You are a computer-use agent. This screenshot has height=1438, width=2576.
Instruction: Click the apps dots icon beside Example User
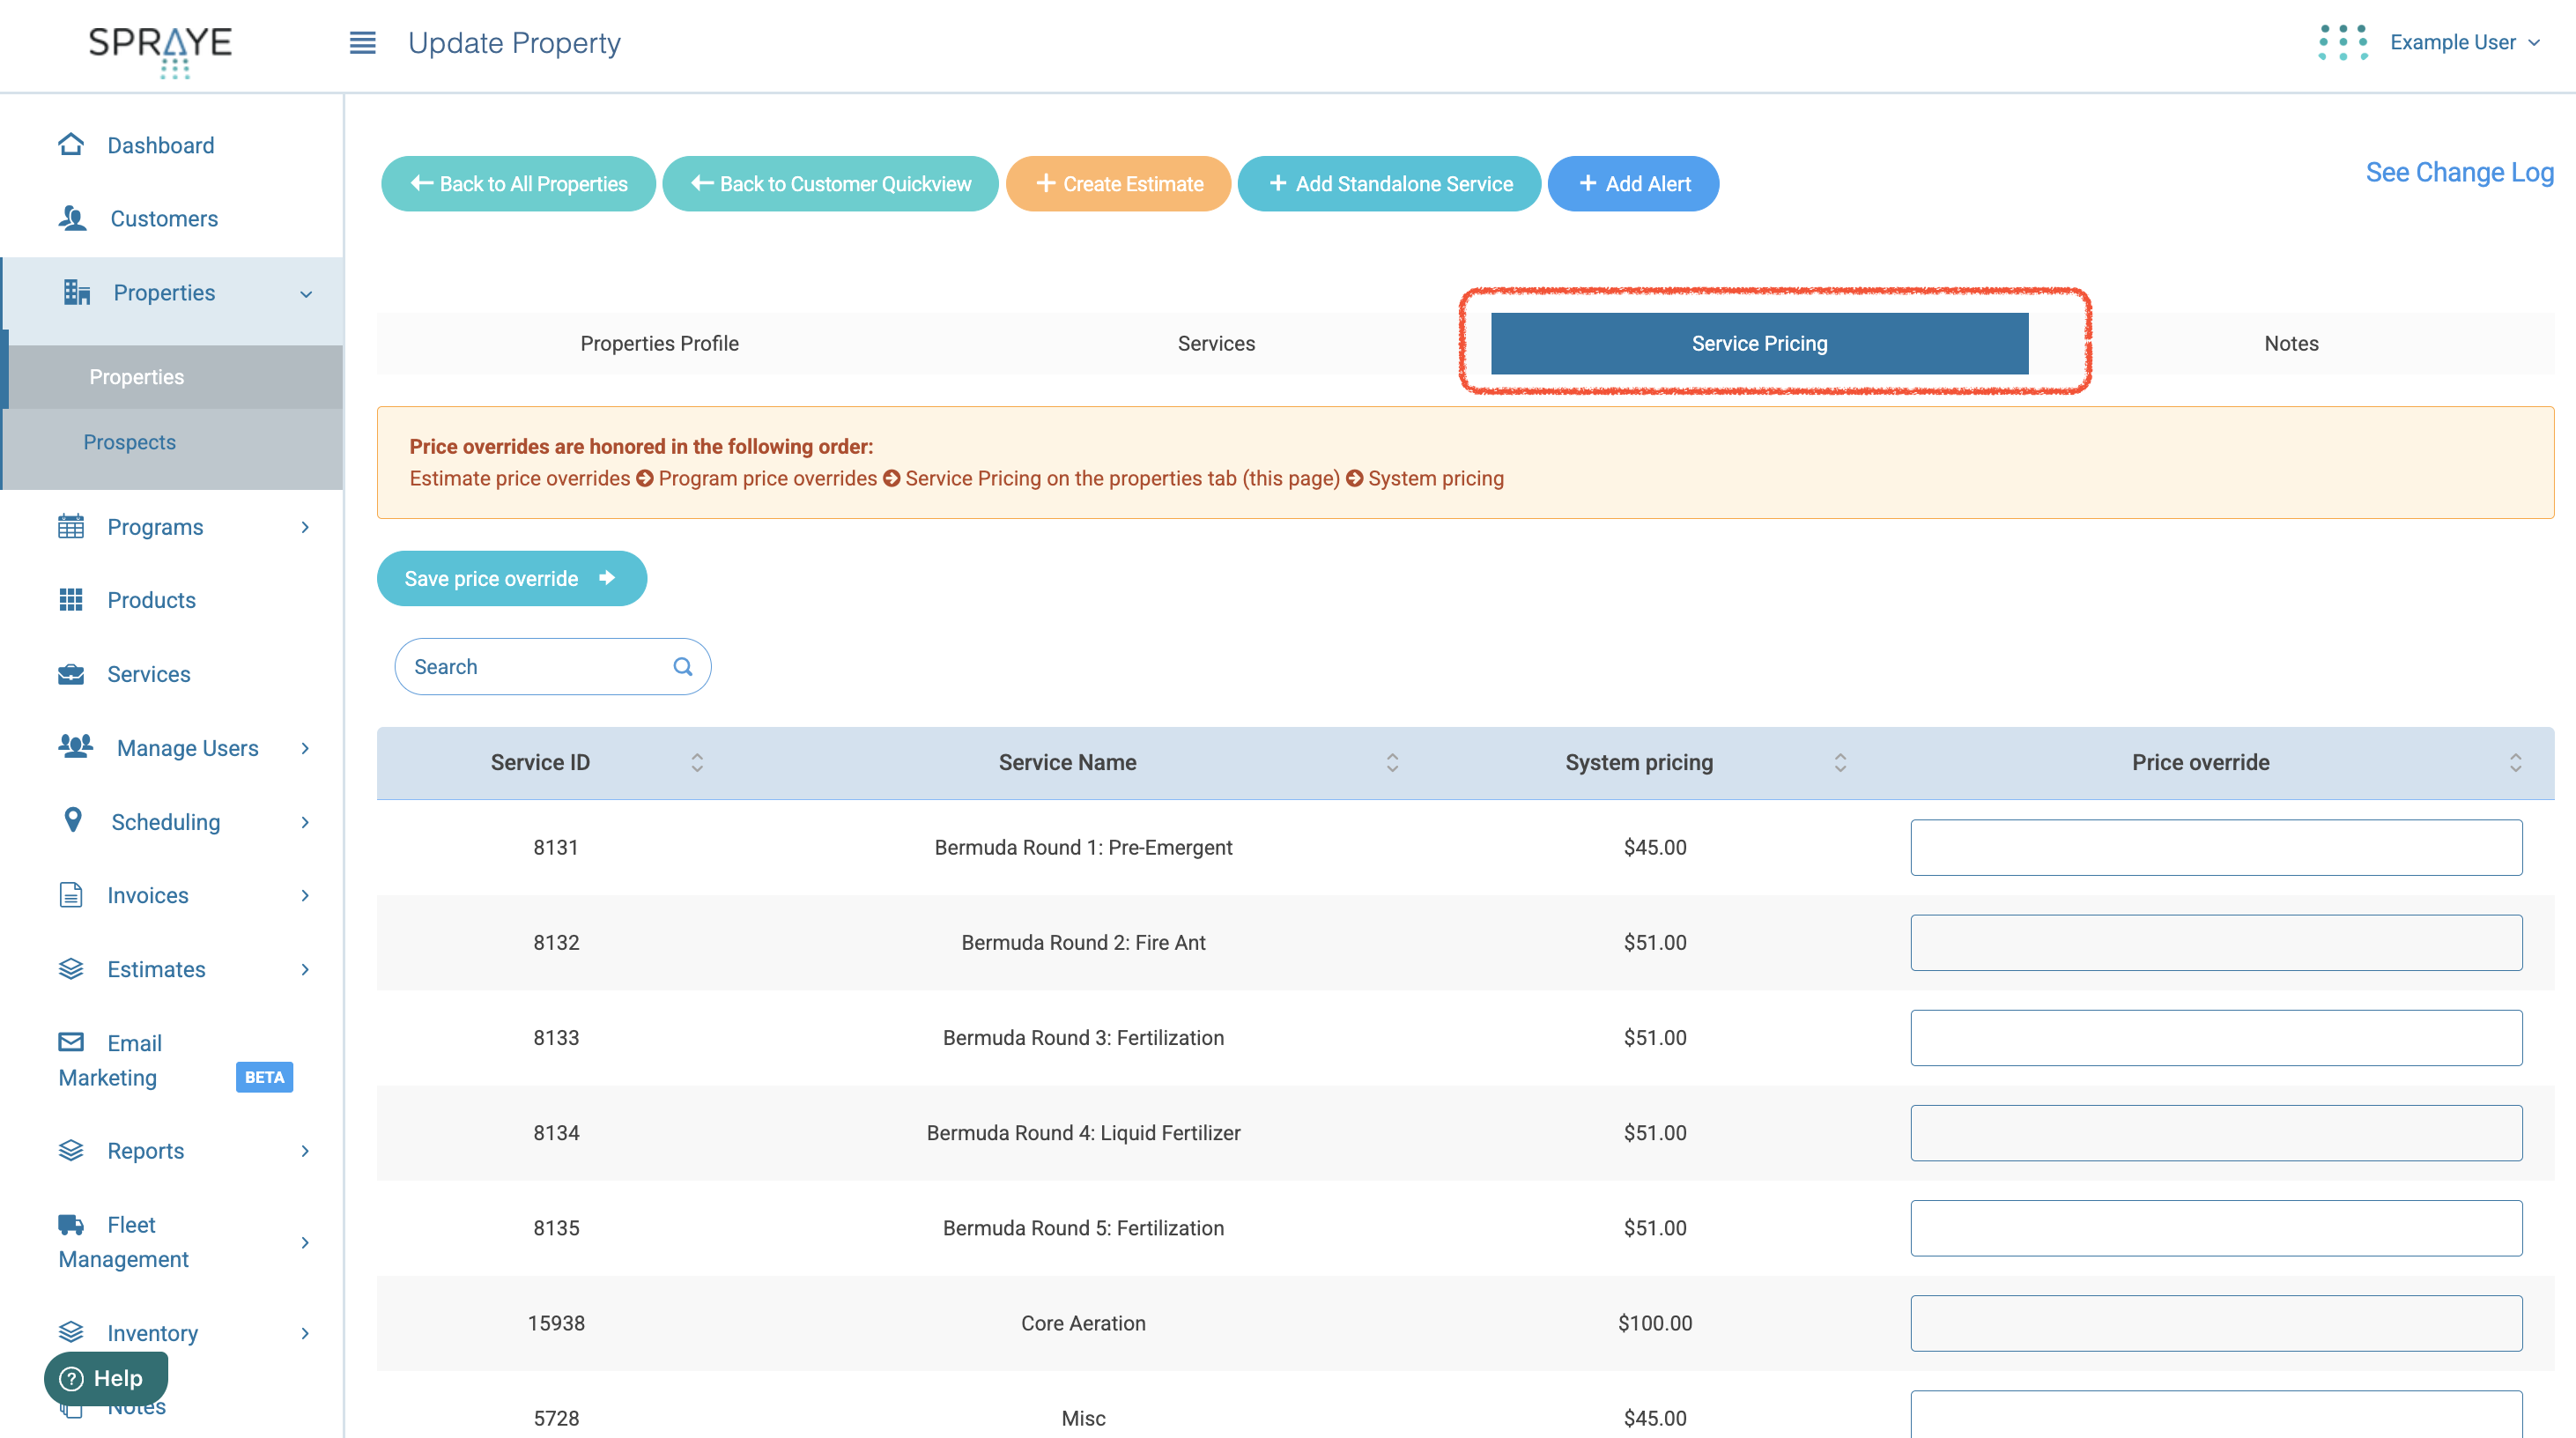[x=2342, y=43]
